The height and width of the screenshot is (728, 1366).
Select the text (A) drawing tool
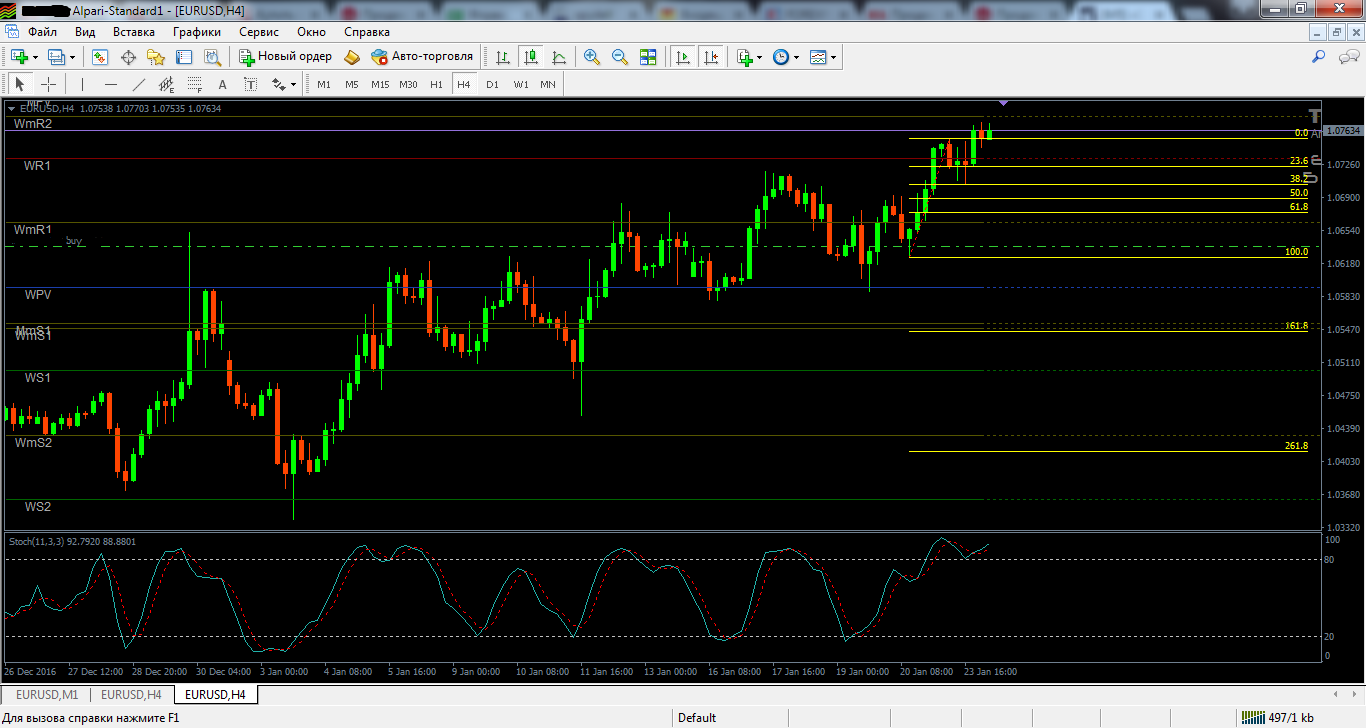[x=222, y=84]
